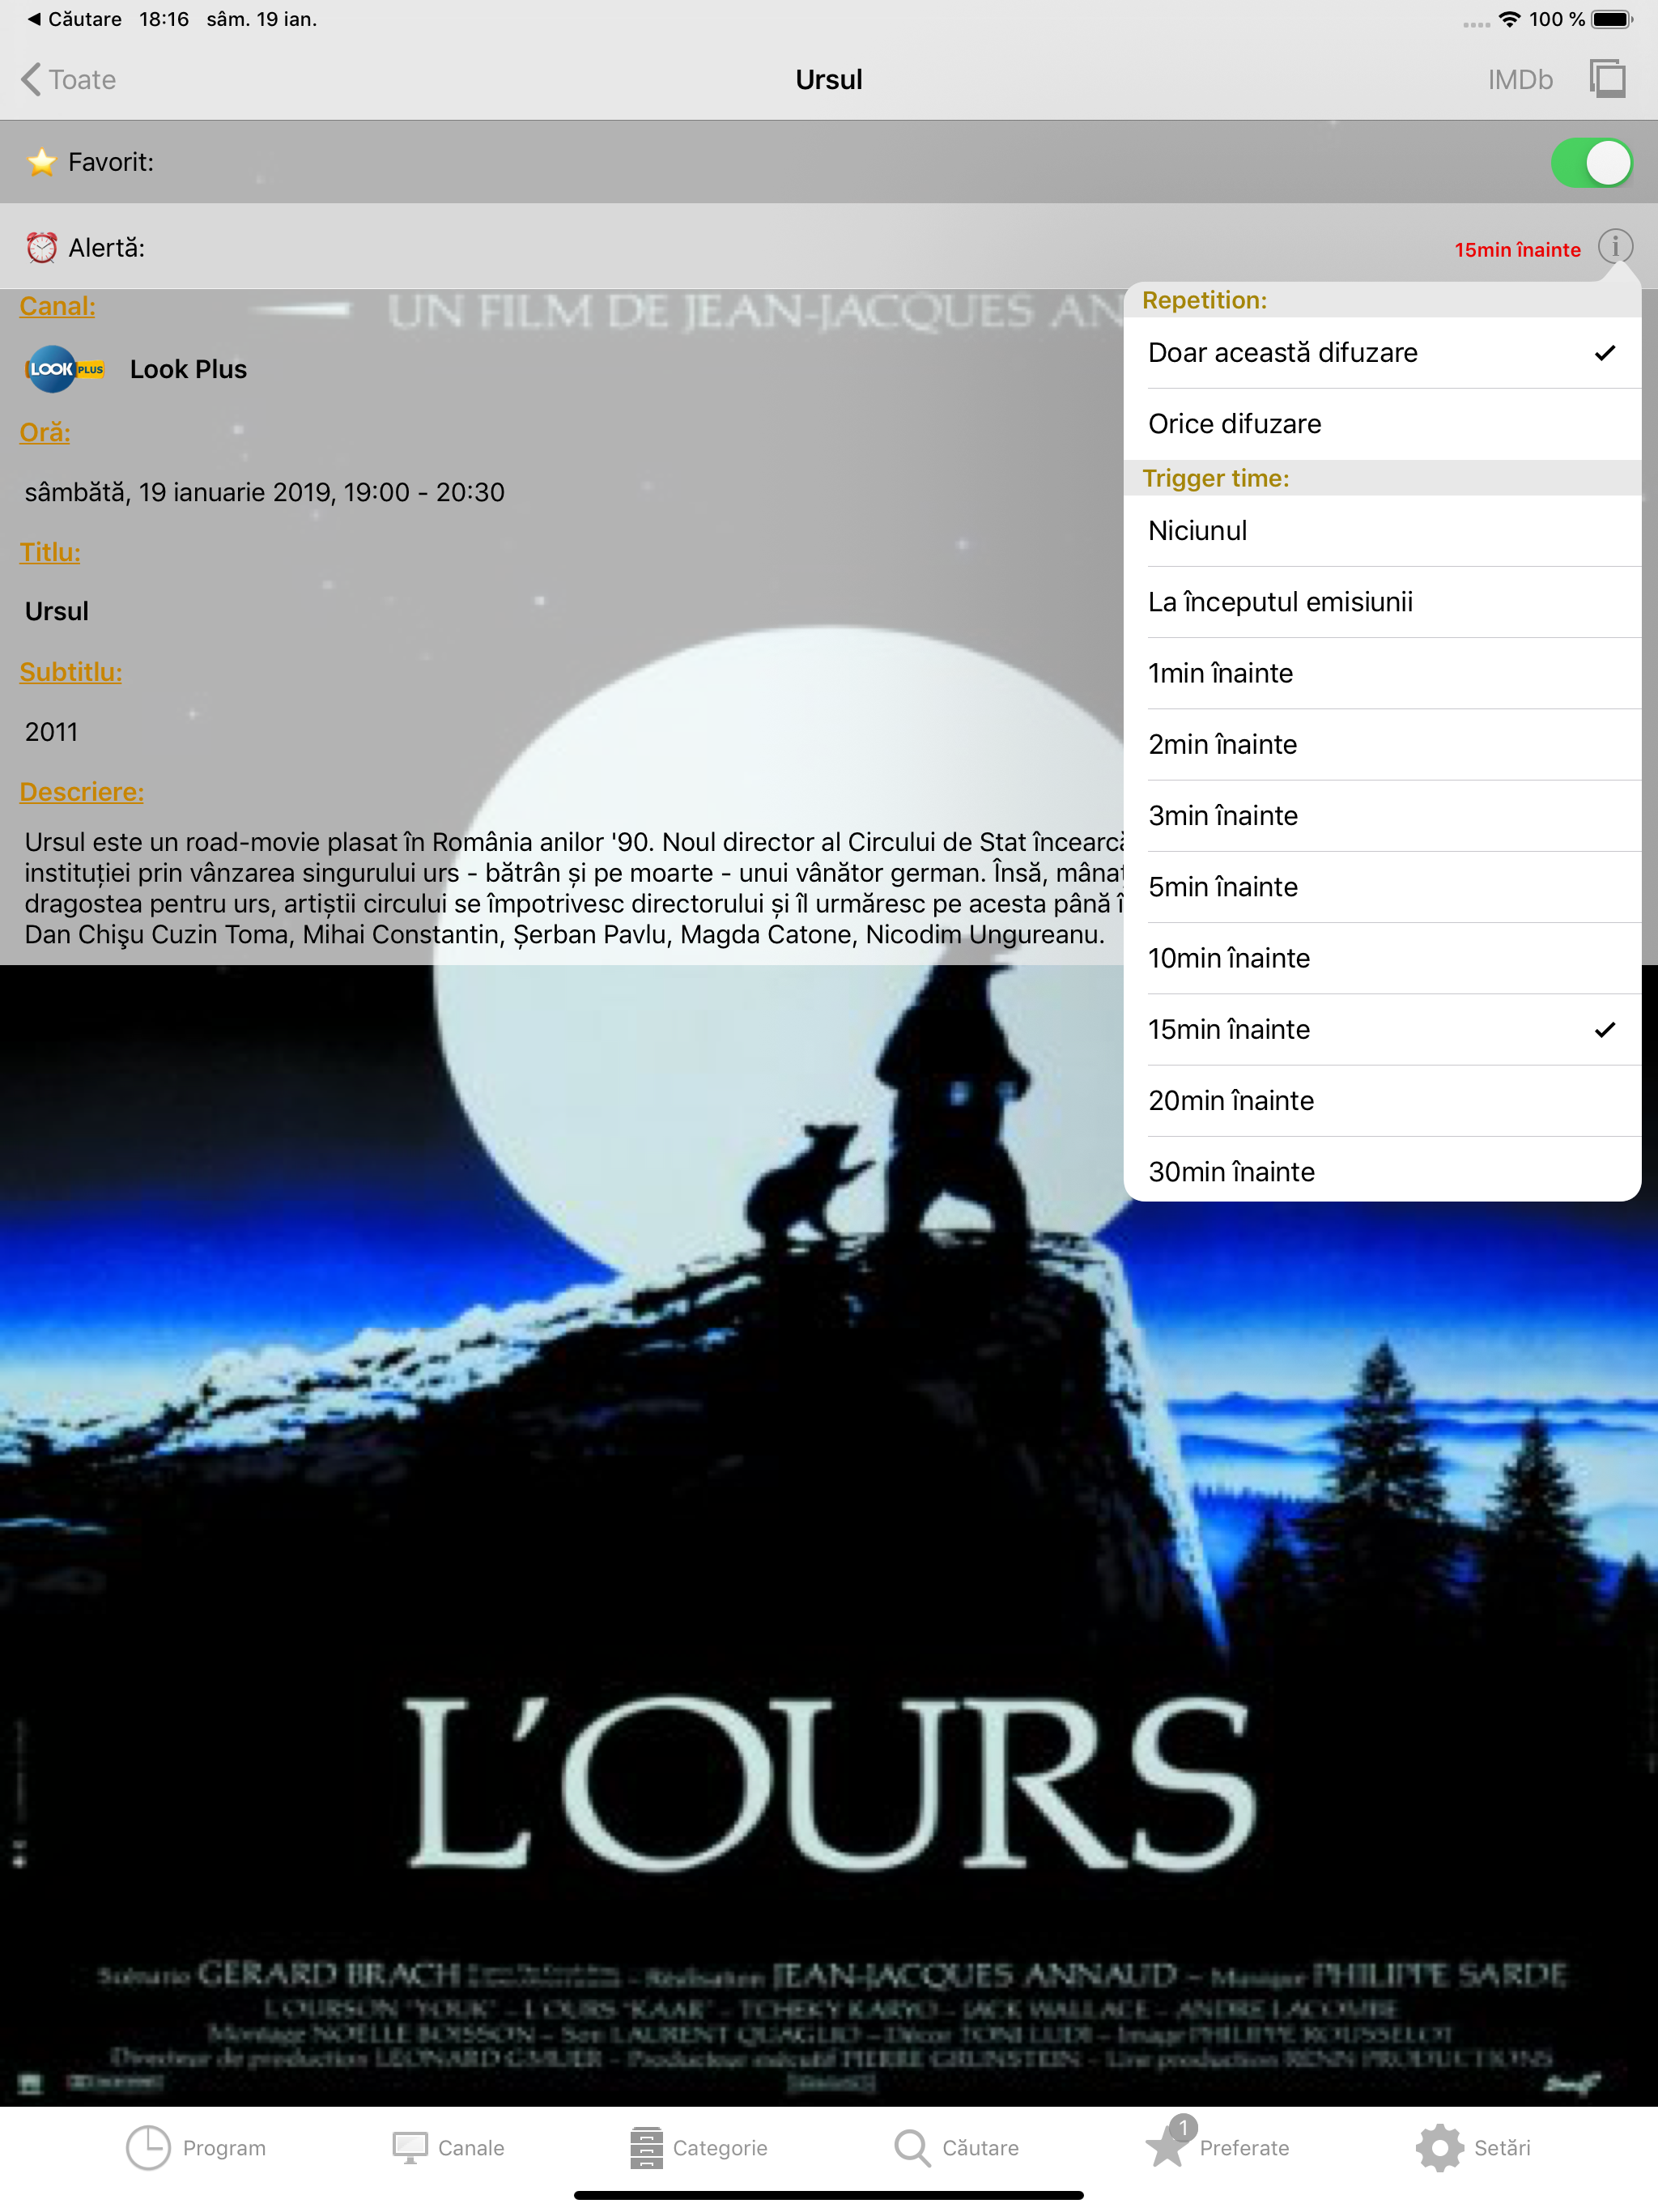Select Doar această difuzare repetition
Viewport: 1658px width, 2212px height.
1381,353
